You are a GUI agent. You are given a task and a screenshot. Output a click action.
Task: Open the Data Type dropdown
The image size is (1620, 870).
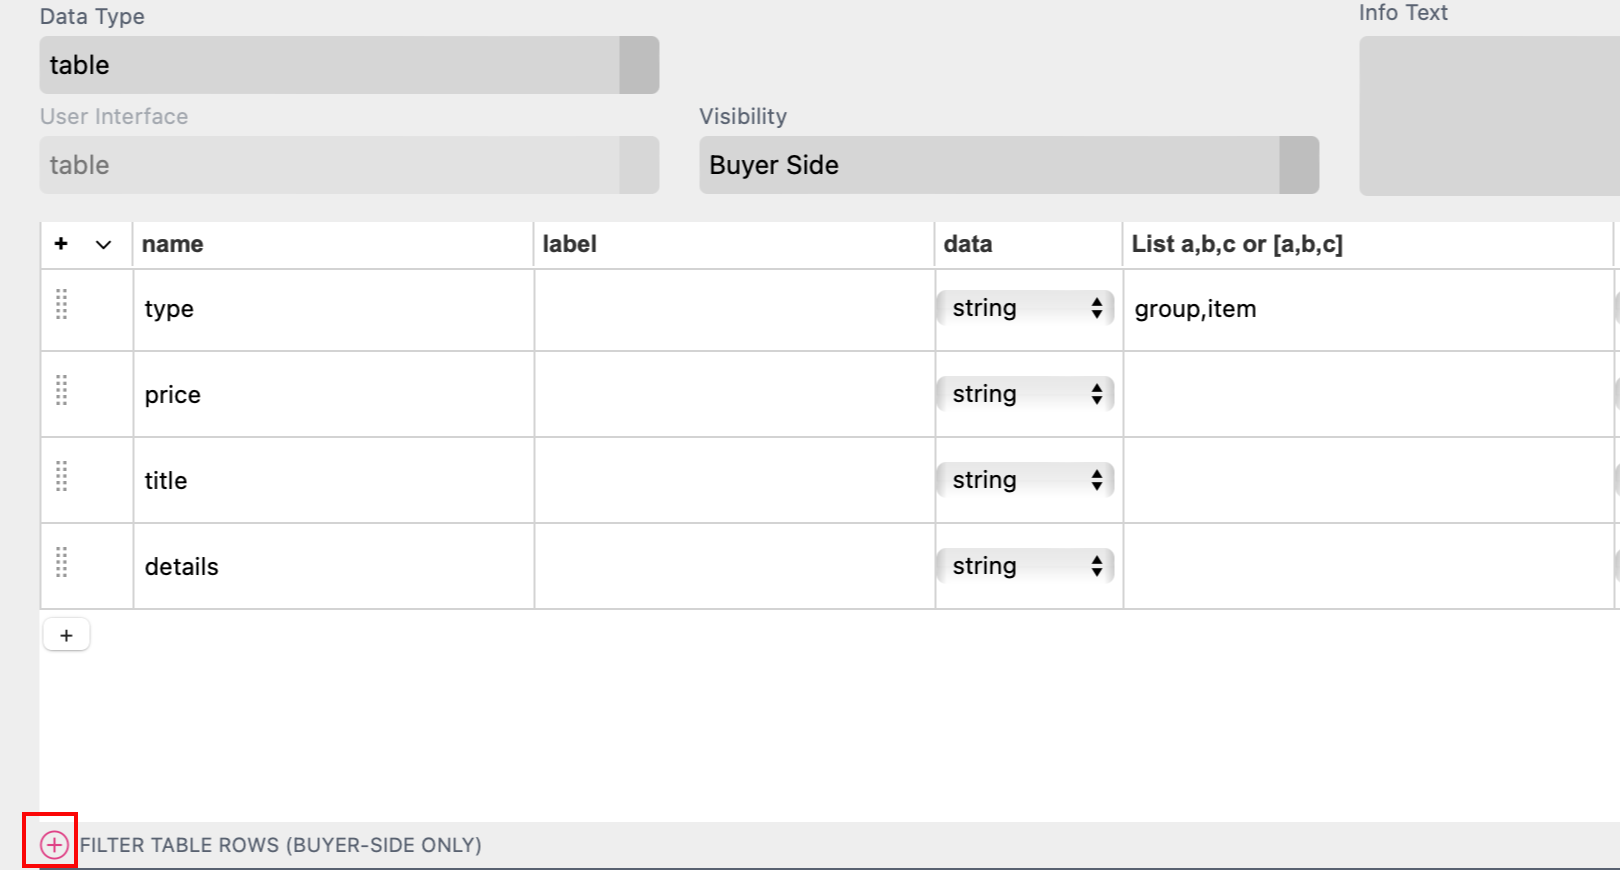pos(349,65)
